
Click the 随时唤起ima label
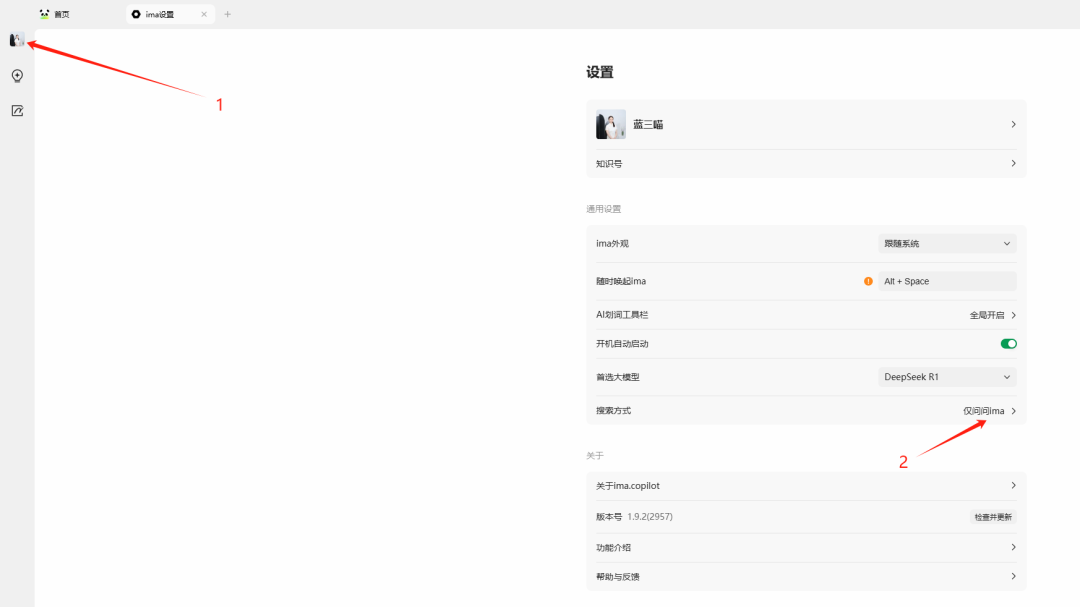point(621,281)
